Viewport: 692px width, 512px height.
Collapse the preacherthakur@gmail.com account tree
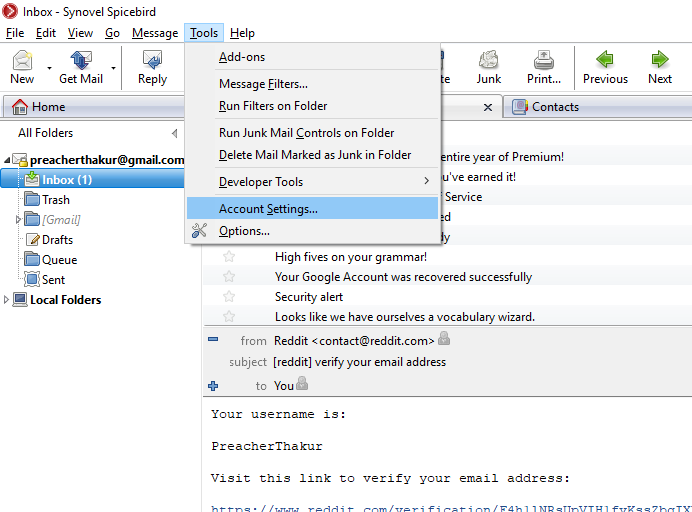7,160
